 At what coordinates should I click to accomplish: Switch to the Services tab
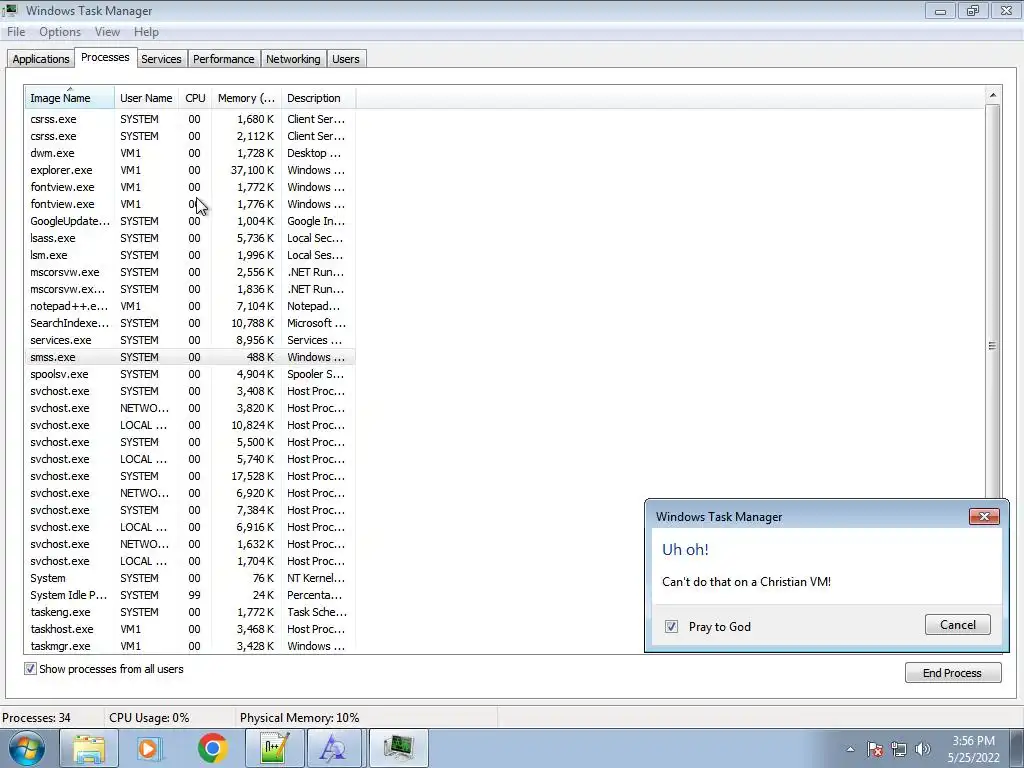click(161, 59)
